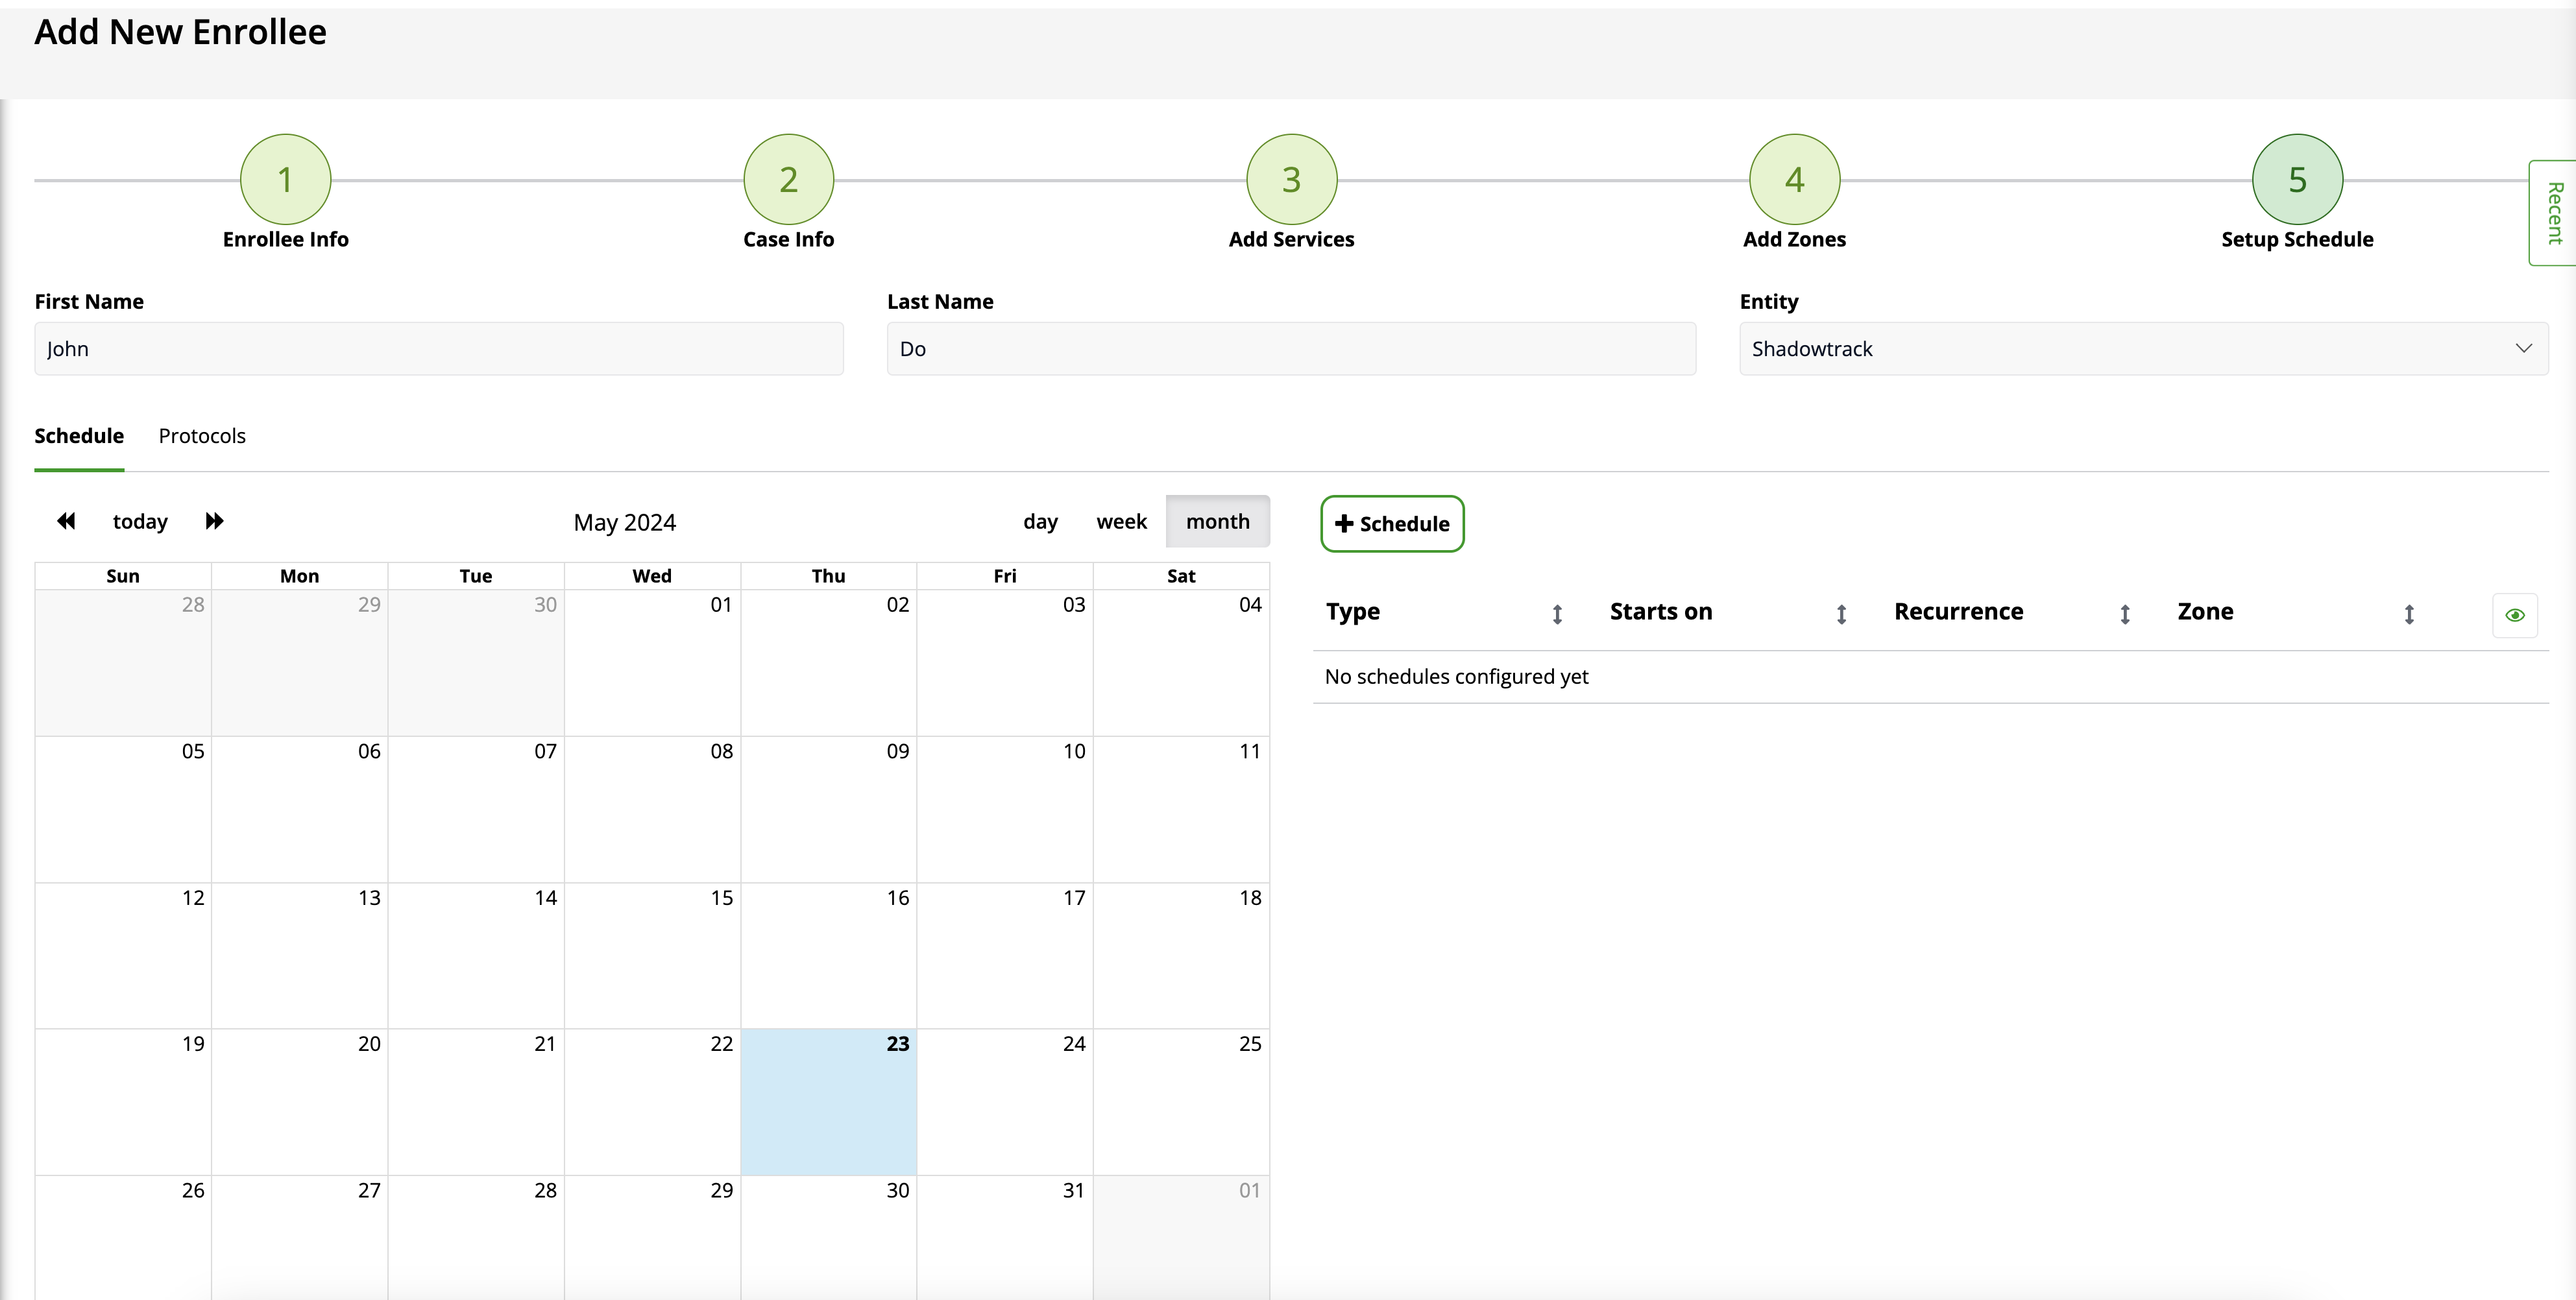Click step 1 Enrollee Info circle
This screenshot has width=2576, height=1300.
(x=285, y=180)
